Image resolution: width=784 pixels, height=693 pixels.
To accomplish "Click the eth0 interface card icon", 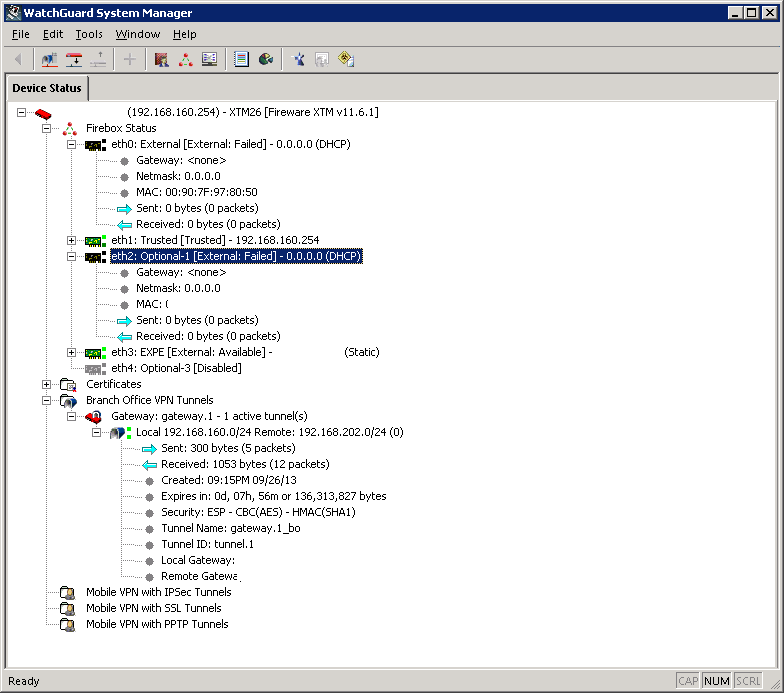I will [95, 145].
